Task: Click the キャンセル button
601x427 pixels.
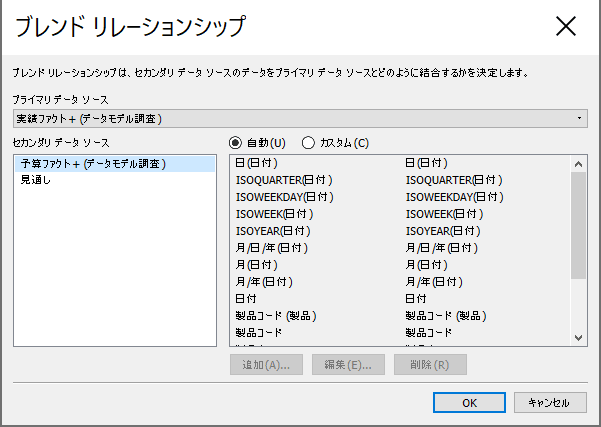Action: click(x=550, y=402)
